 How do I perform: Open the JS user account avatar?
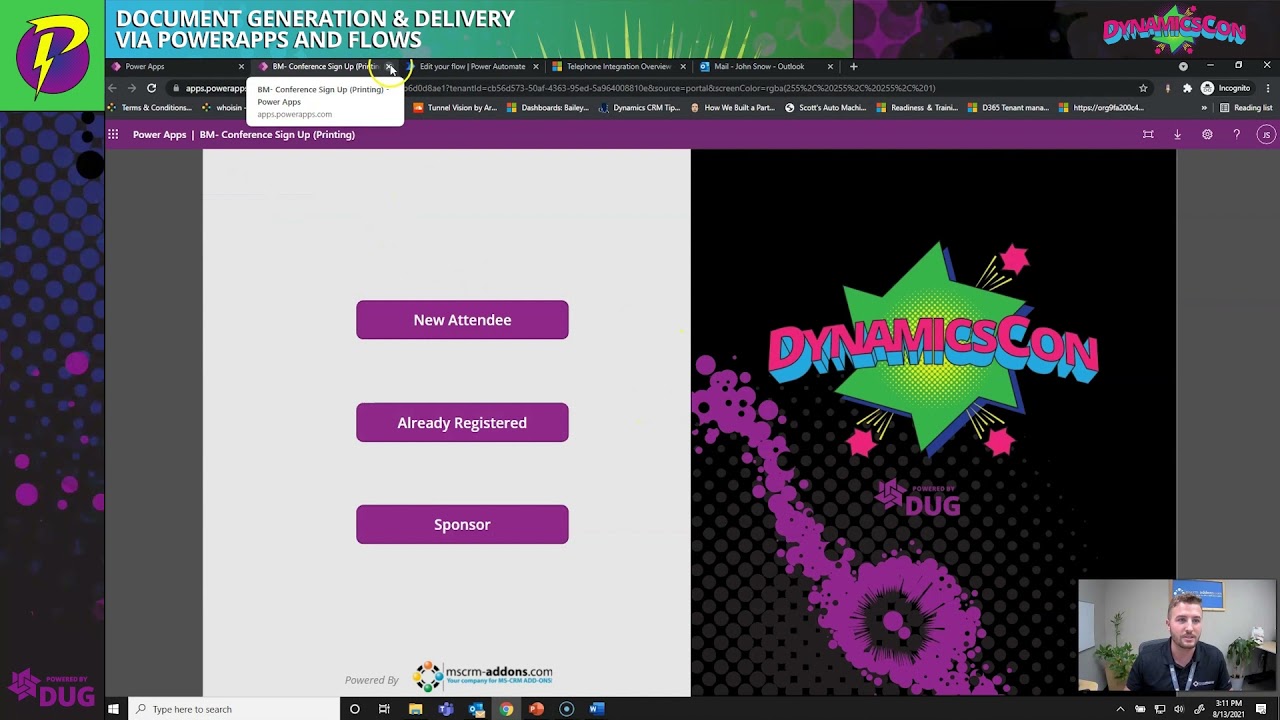pos(1266,134)
